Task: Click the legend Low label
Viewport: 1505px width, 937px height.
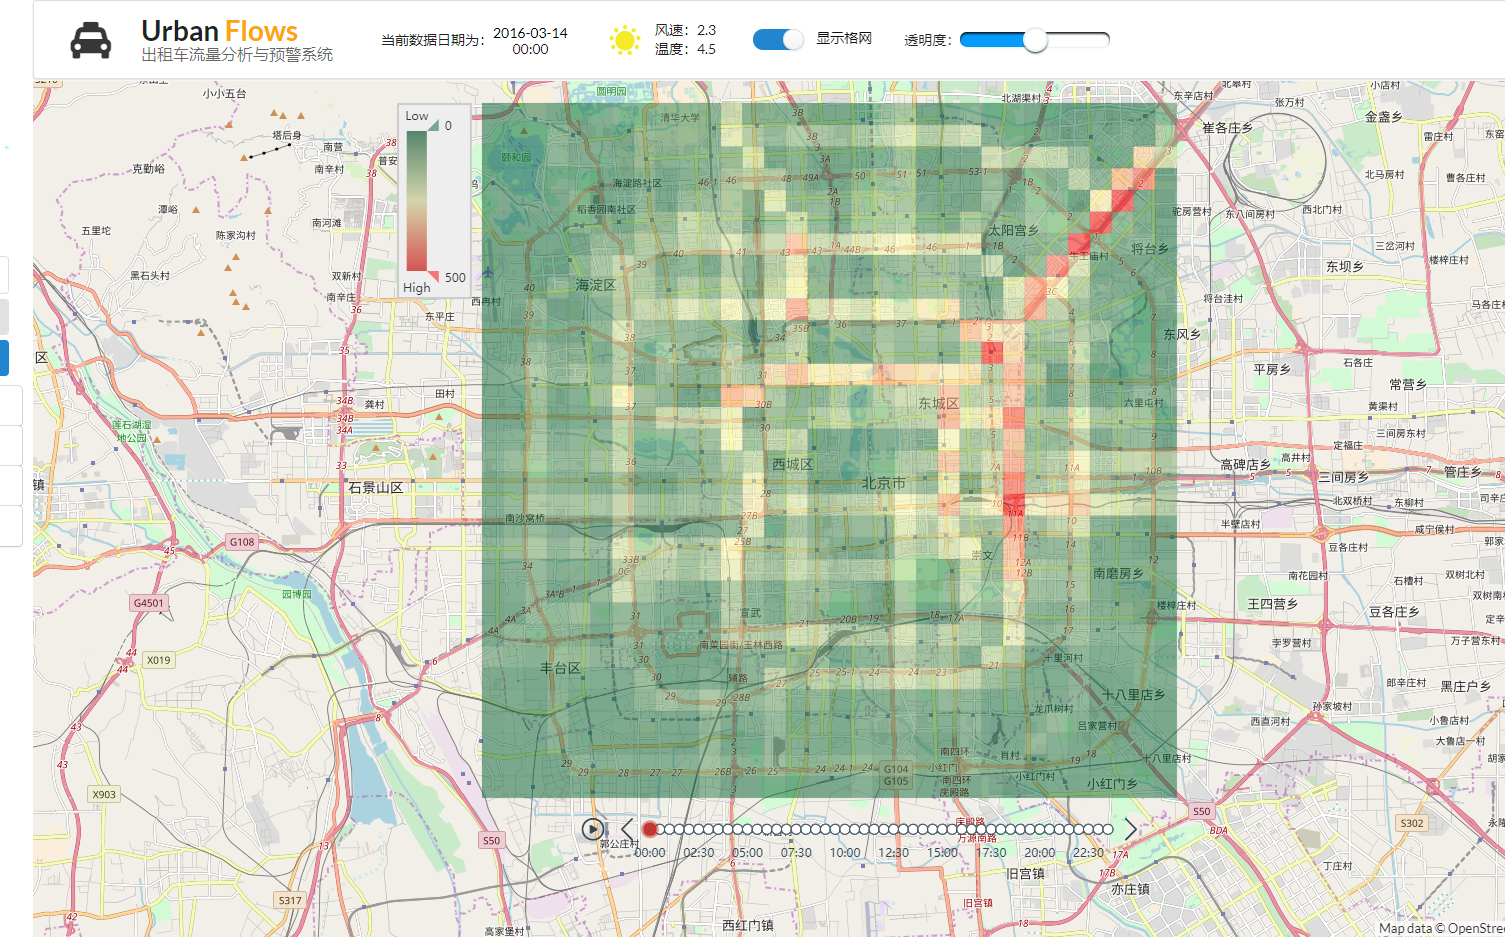Action: coord(417,116)
